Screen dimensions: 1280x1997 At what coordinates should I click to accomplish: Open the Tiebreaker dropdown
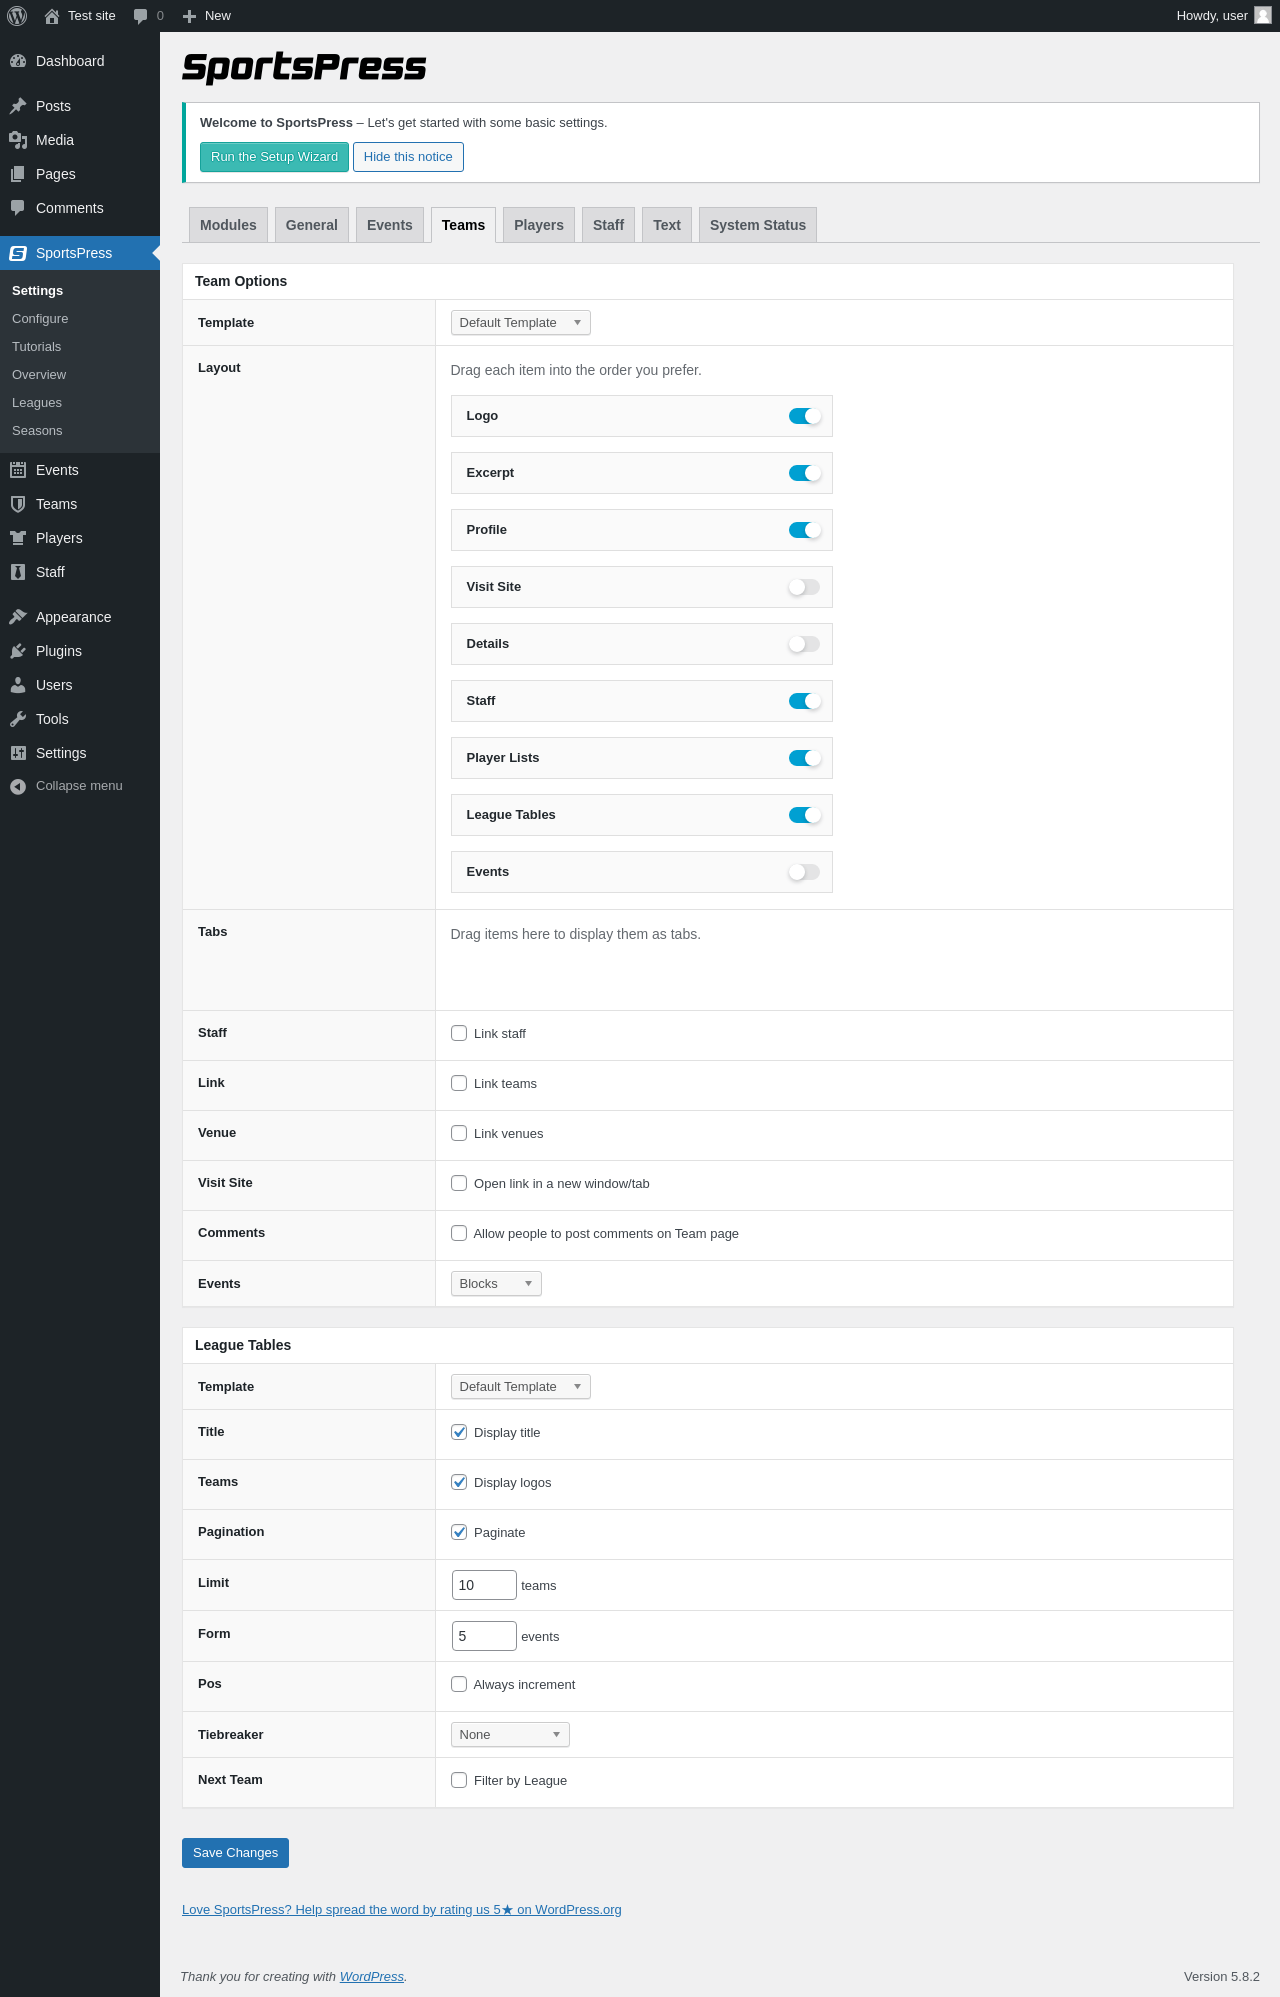pyautogui.click(x=510, y=1735)
